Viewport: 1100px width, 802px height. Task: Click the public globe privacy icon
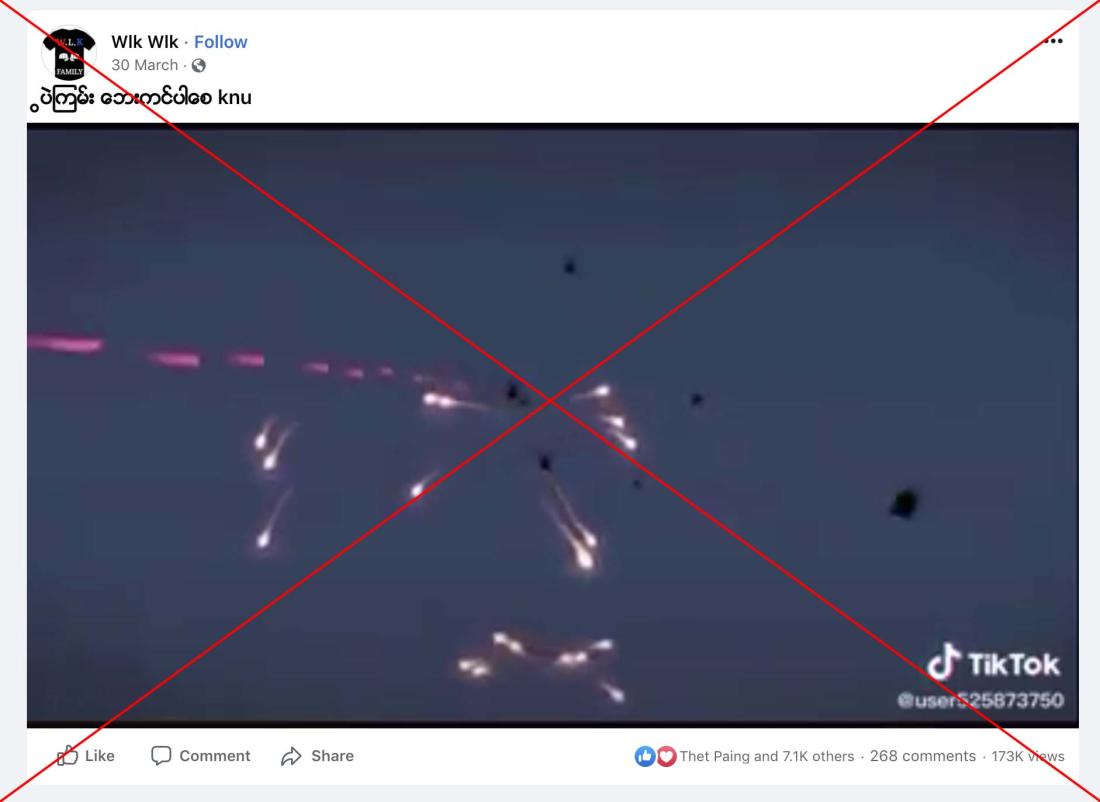(x=199, y=66)
